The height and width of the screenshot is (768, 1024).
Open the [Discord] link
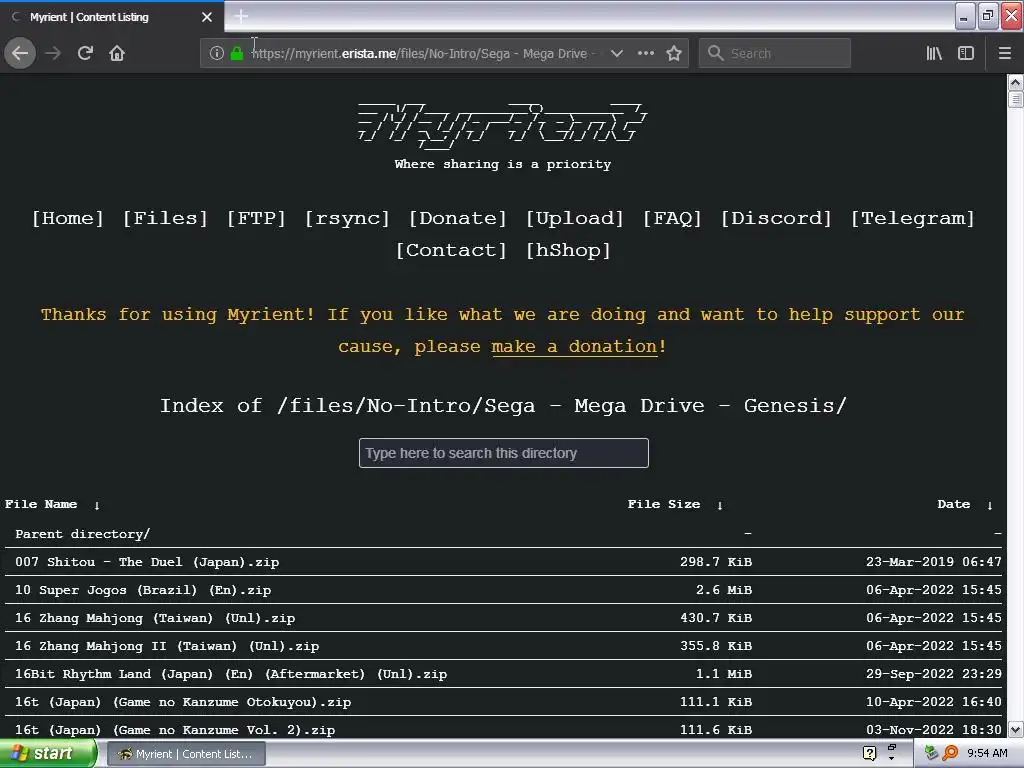click(776, 218)
